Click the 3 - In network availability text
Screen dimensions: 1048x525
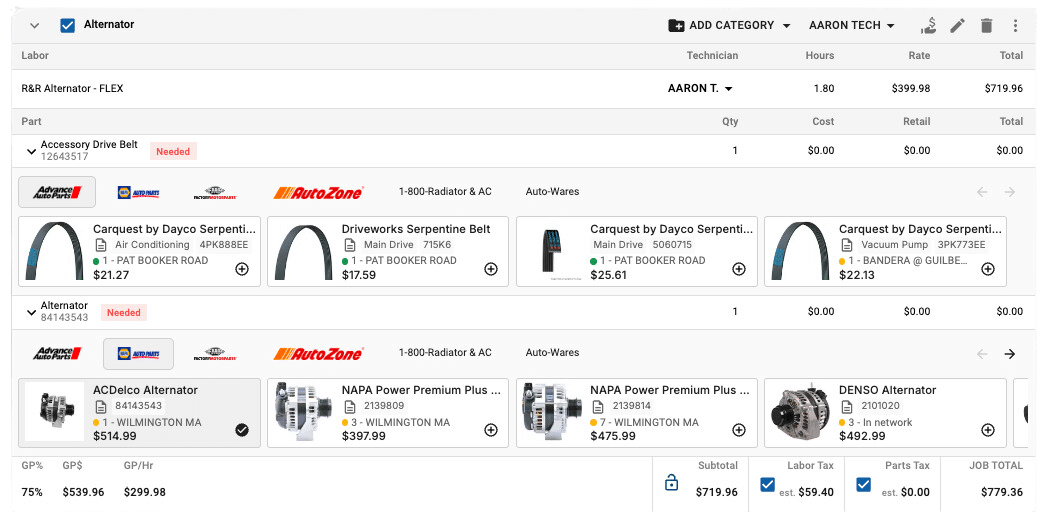[x=880, y=423]
